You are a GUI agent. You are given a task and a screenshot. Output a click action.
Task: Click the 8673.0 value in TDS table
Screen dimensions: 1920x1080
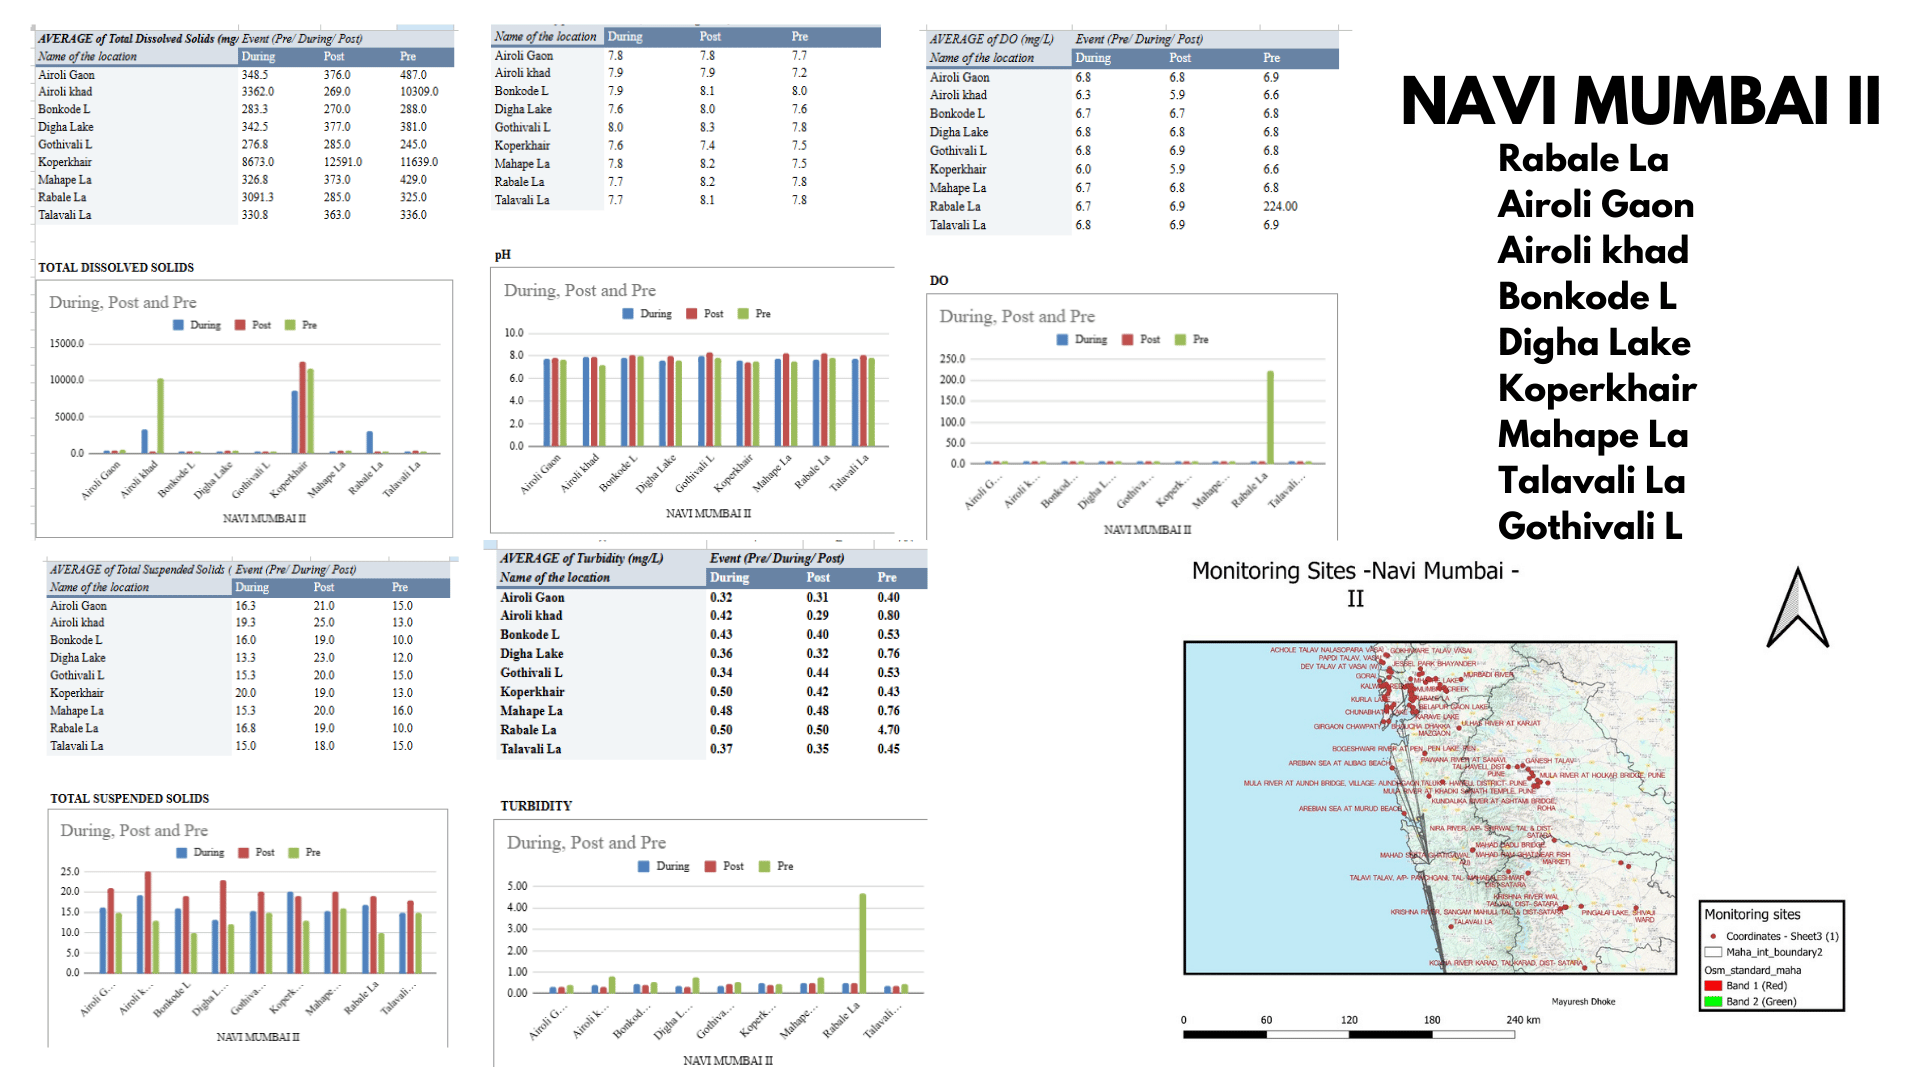click(x=258, y=162)
